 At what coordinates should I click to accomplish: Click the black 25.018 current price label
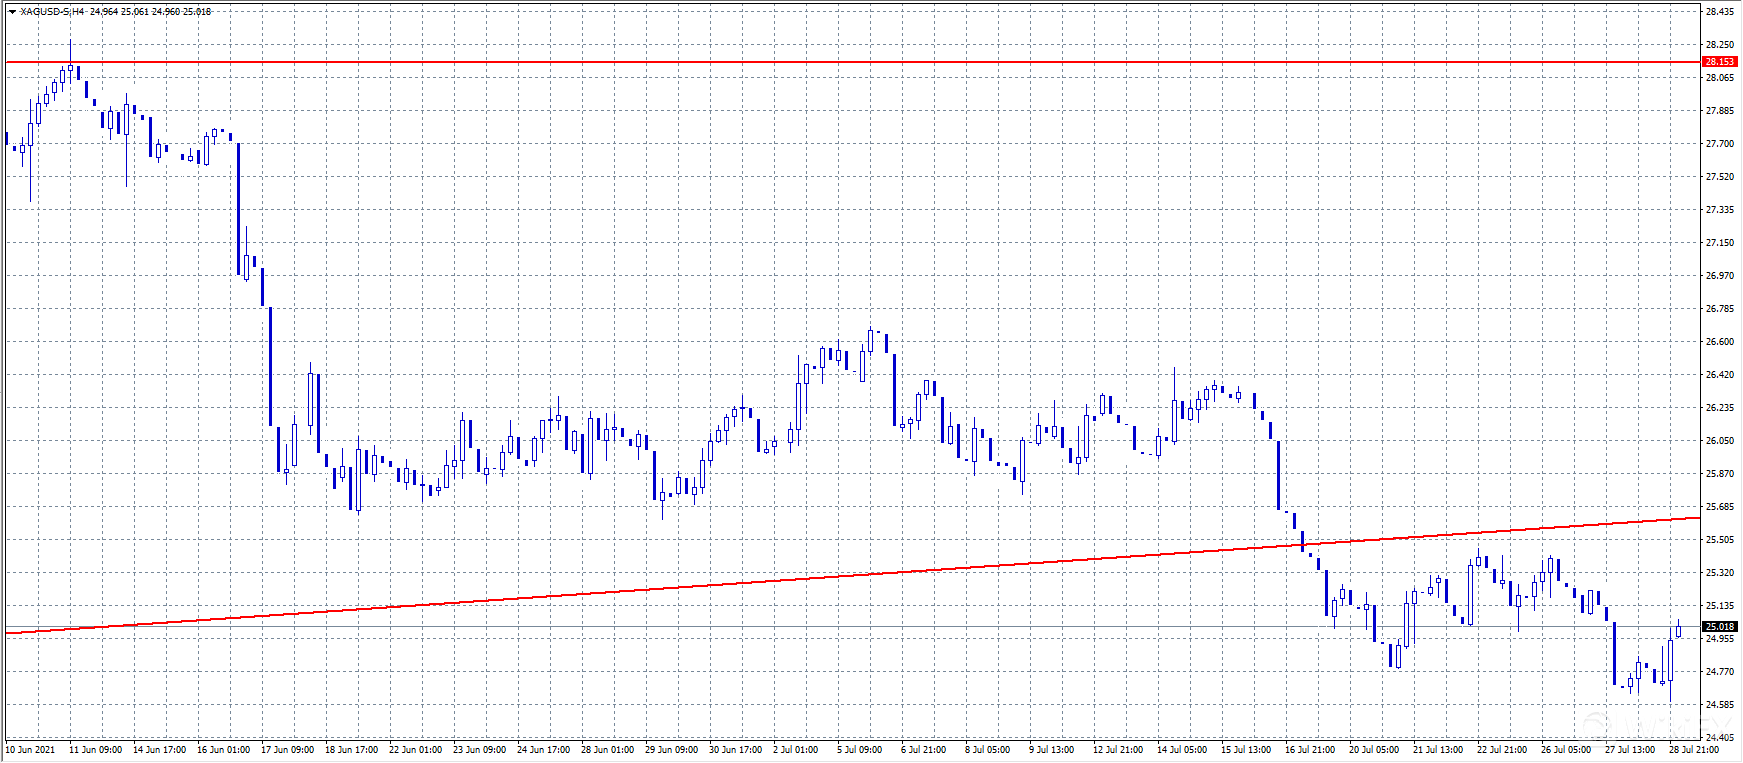pyautogui.click(x=1719, y=627)
